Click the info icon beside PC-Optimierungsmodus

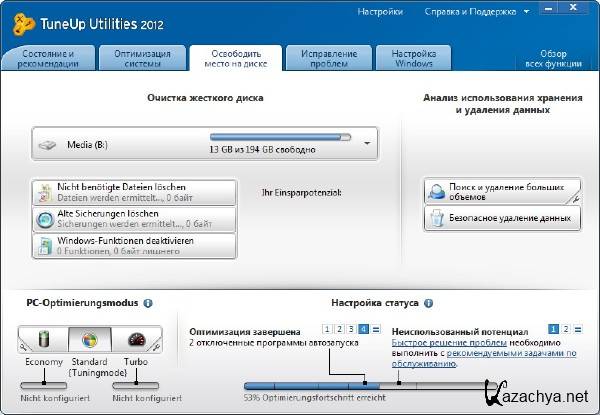point(148,302)
